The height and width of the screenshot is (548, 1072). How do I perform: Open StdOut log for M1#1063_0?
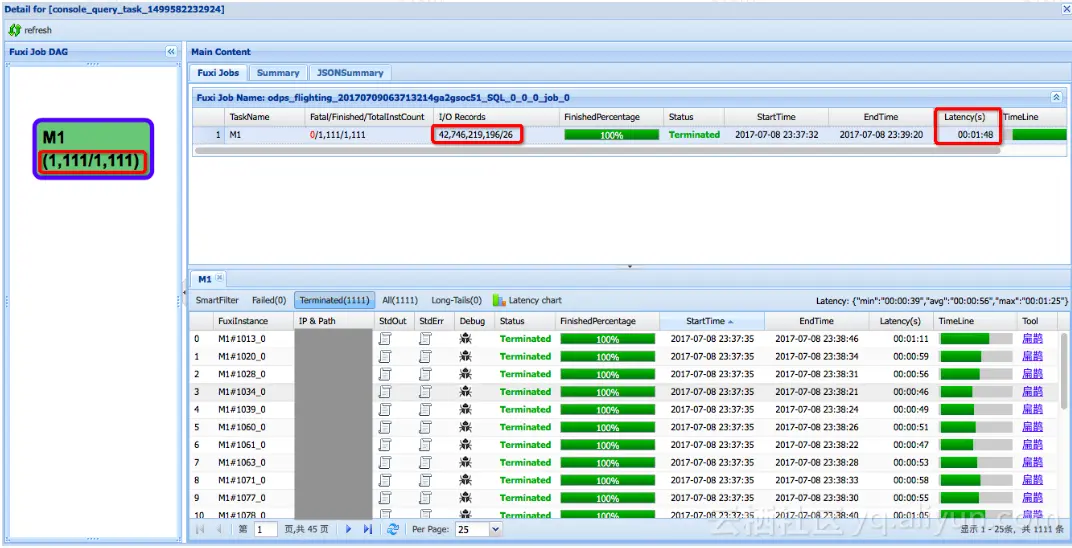(385, 463)
